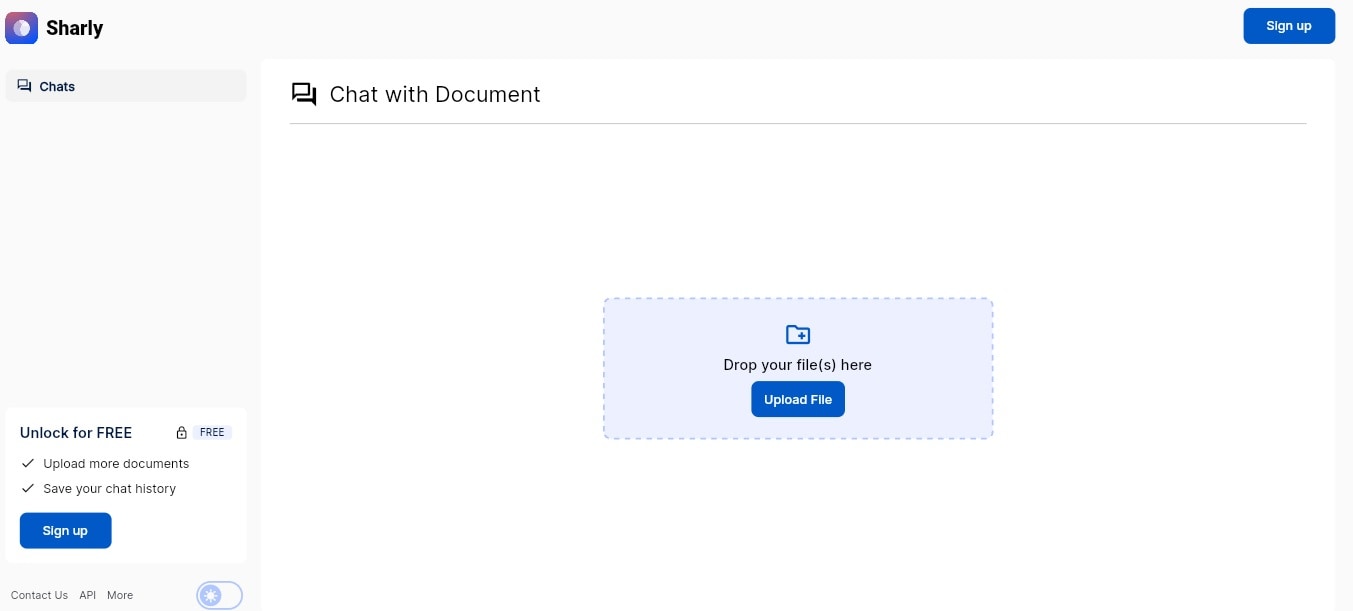1353x611 pixels.
Task: Click the Unlock for FREE heading
Action: pyautogui.click(x=76, y=433)
